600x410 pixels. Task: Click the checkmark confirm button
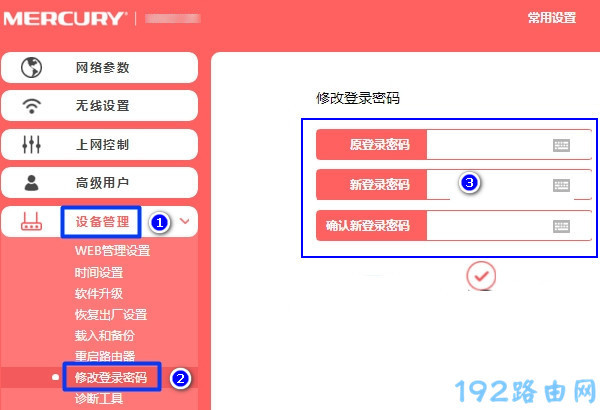click(x=481, y=276)
